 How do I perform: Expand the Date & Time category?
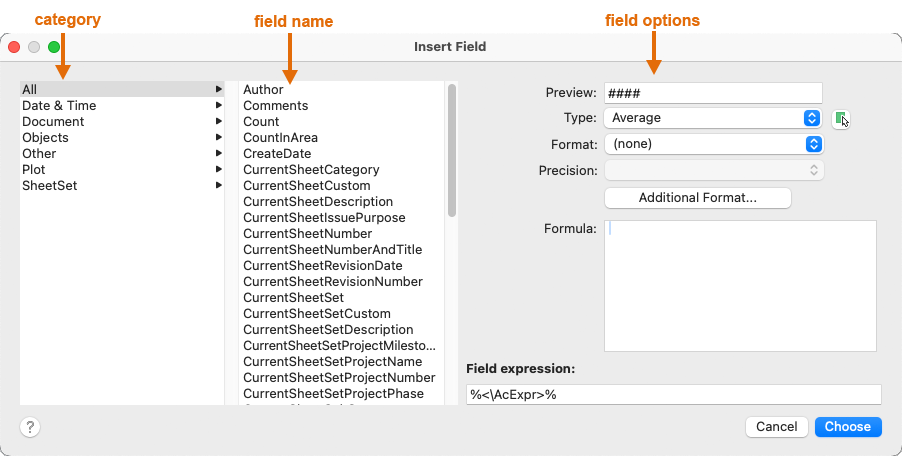tap(218, 106)
